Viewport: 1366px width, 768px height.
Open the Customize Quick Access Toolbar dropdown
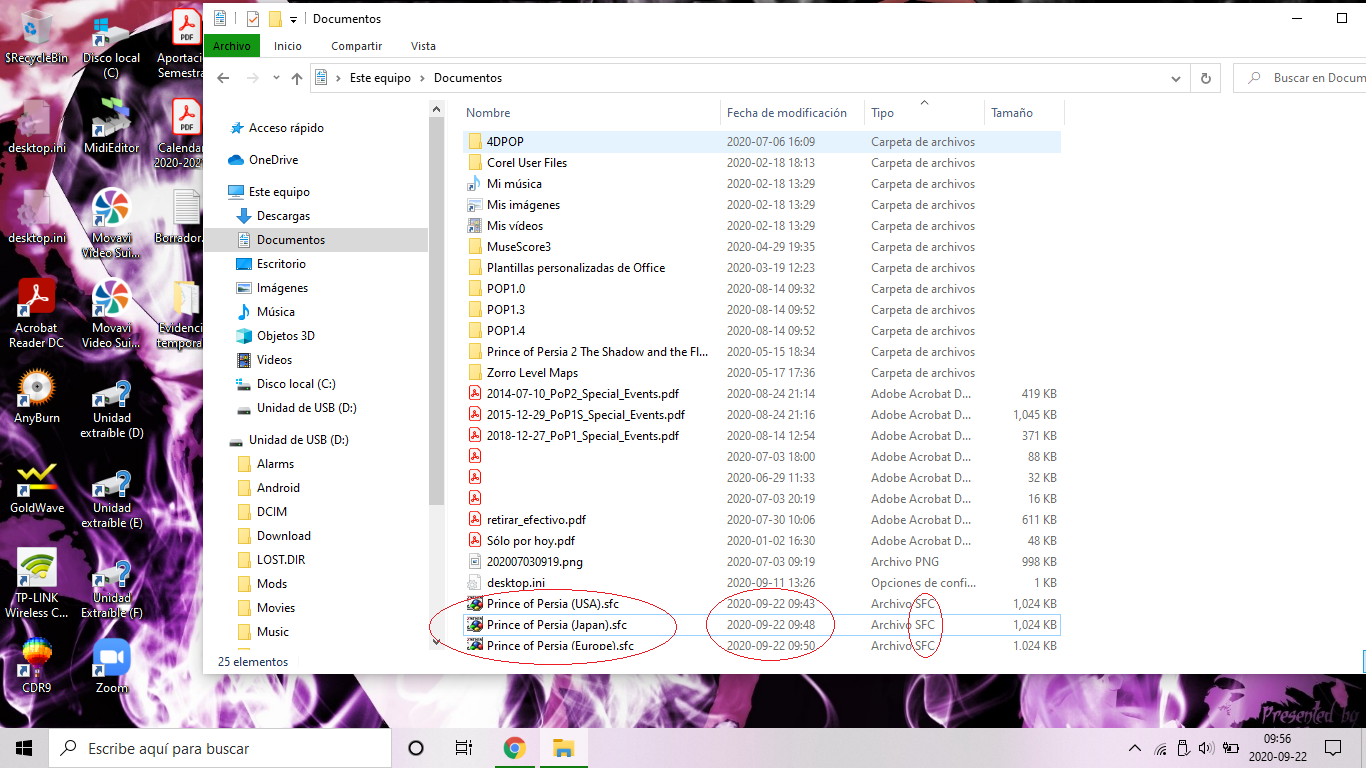293,19
